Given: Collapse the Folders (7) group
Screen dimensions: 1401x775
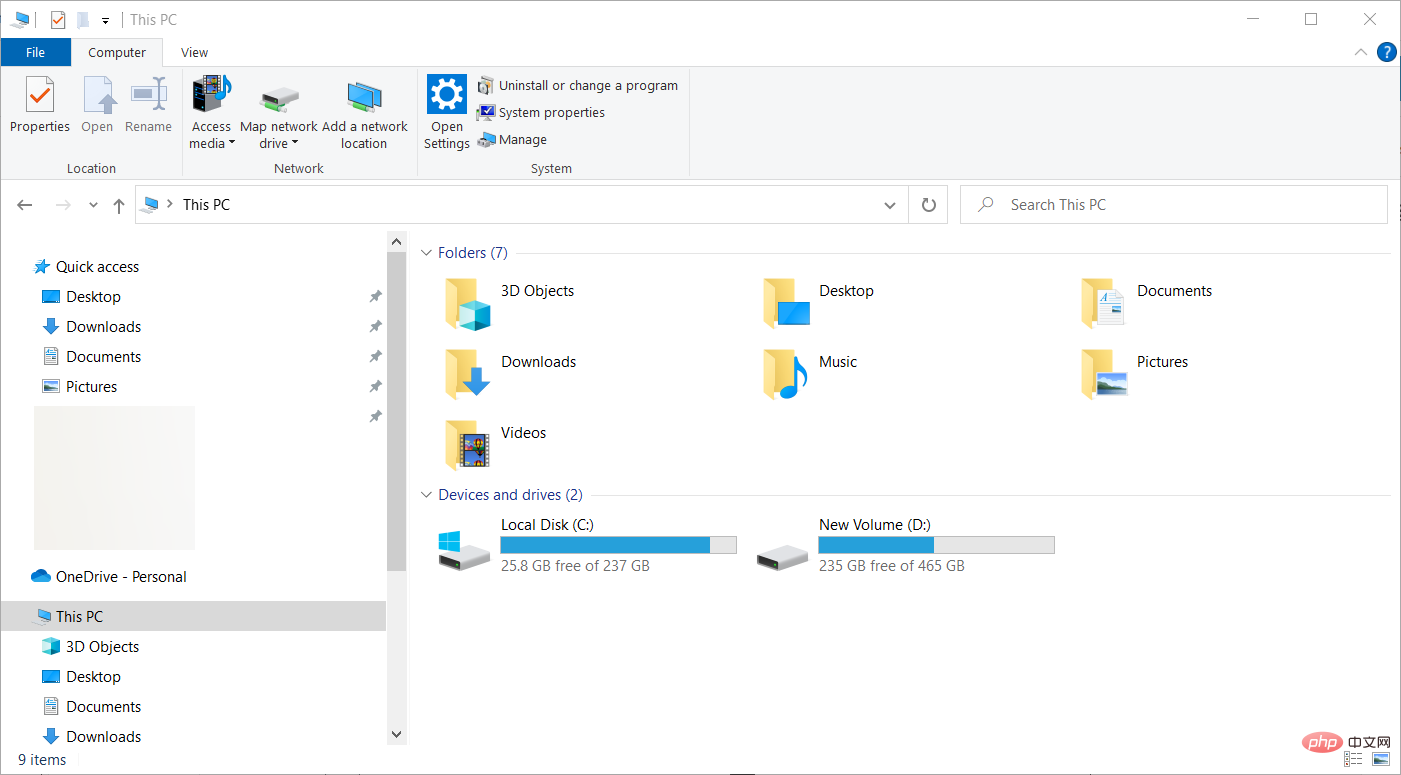Looking at the screenshot, I should tap(426, 254).
